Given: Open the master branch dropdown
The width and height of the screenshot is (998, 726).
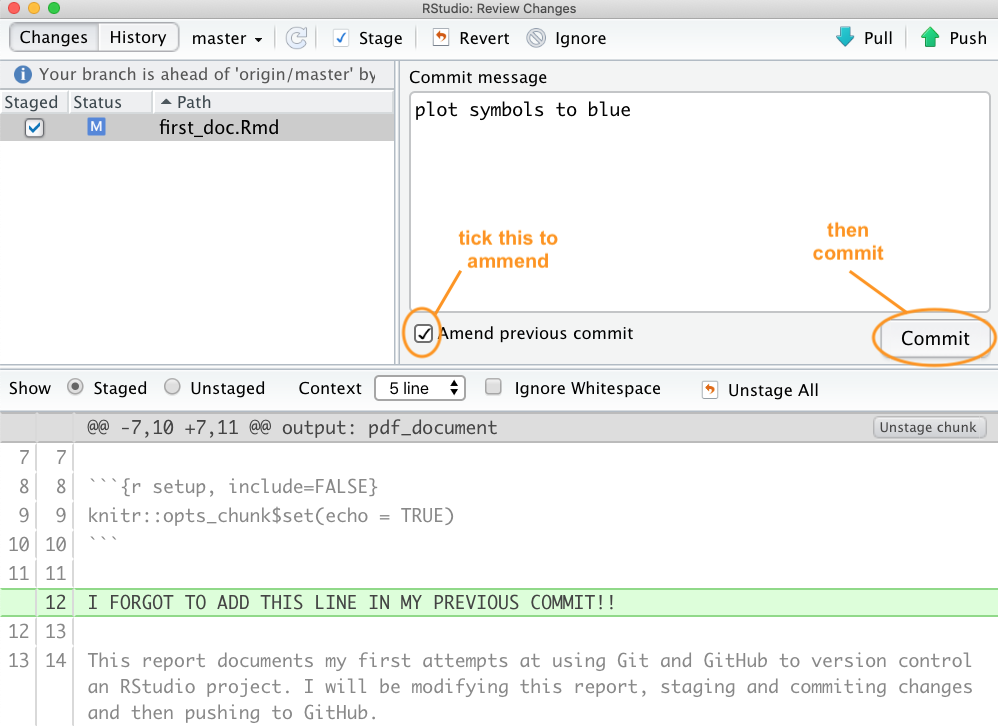Looking at the screenshot, I should [227, 38].
